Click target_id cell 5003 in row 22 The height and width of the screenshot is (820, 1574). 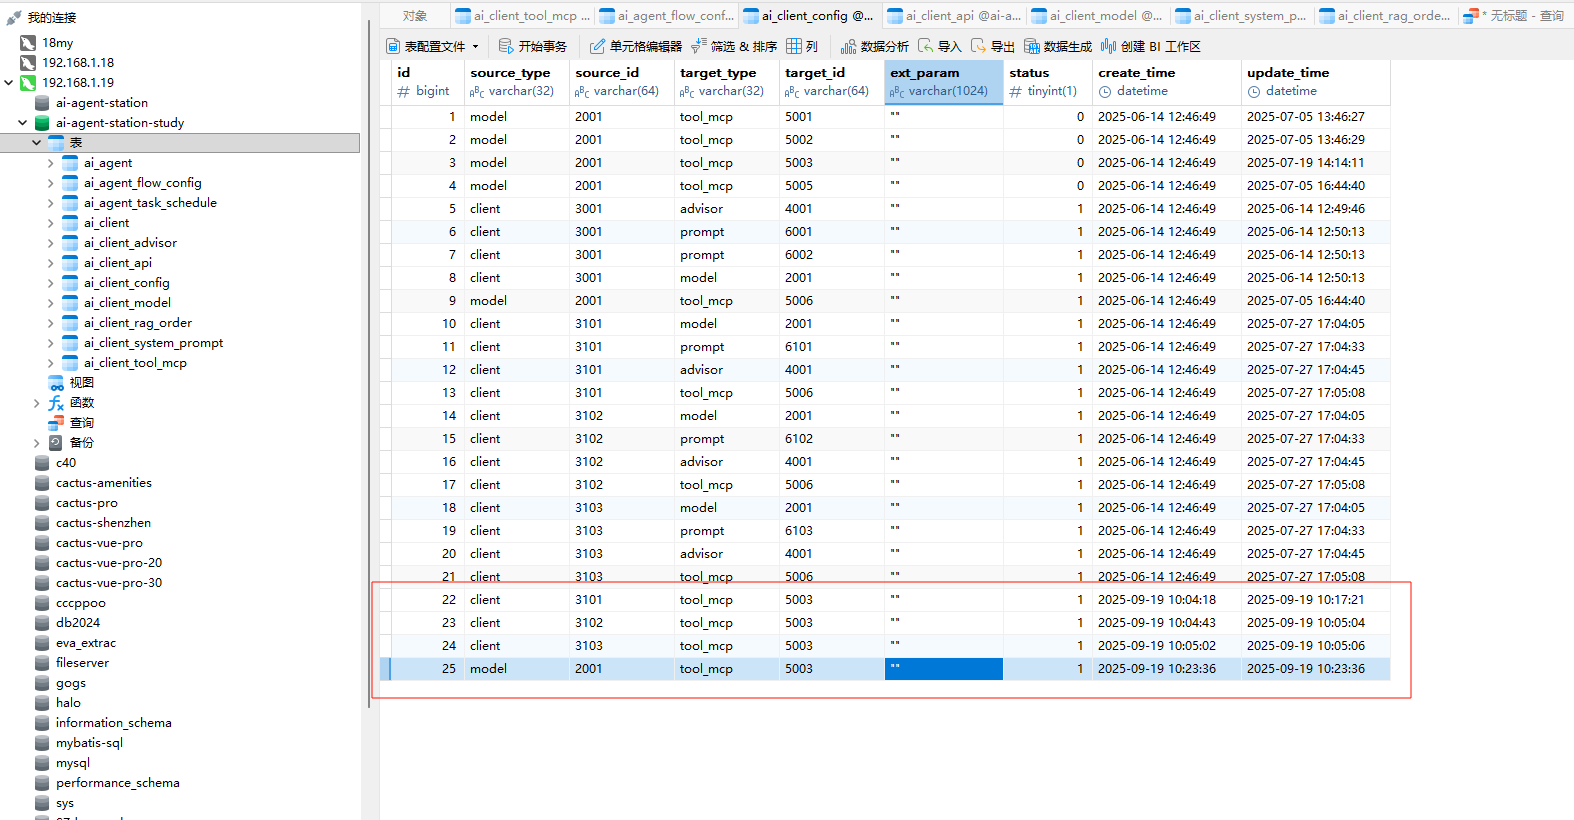798,600
